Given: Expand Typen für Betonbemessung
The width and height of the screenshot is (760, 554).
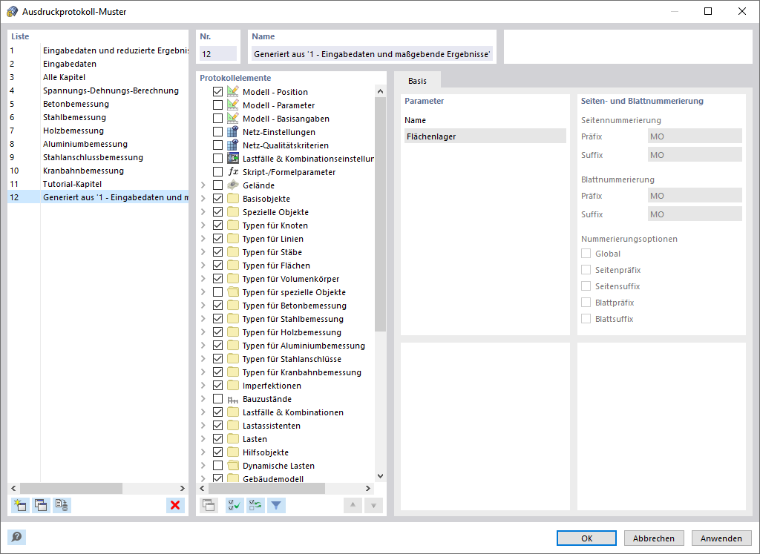Looking at the screenshot, I should coord(203,305).
